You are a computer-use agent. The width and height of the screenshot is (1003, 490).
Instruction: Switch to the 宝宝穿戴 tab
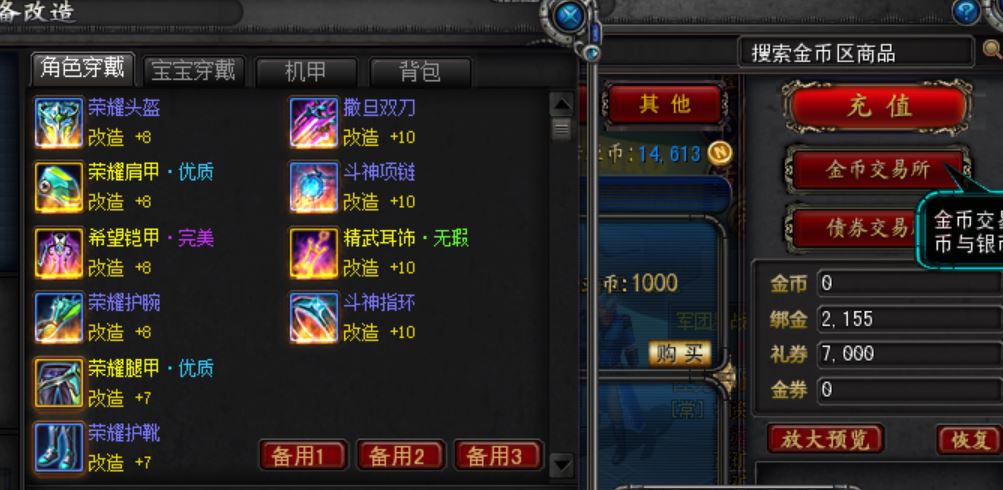point(193,70)
